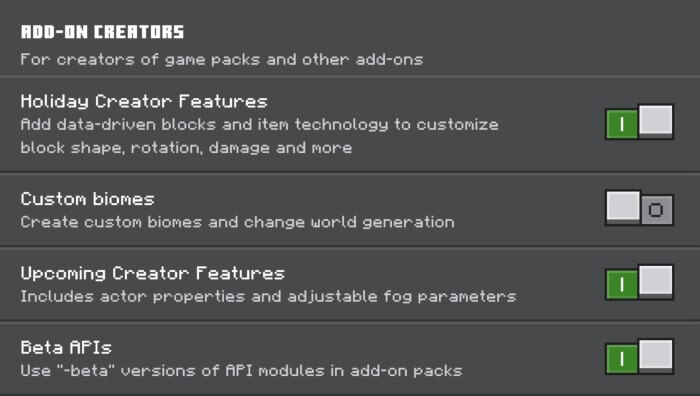Click the grey knob of Holiday Creator Features switch

click(655, 120)
